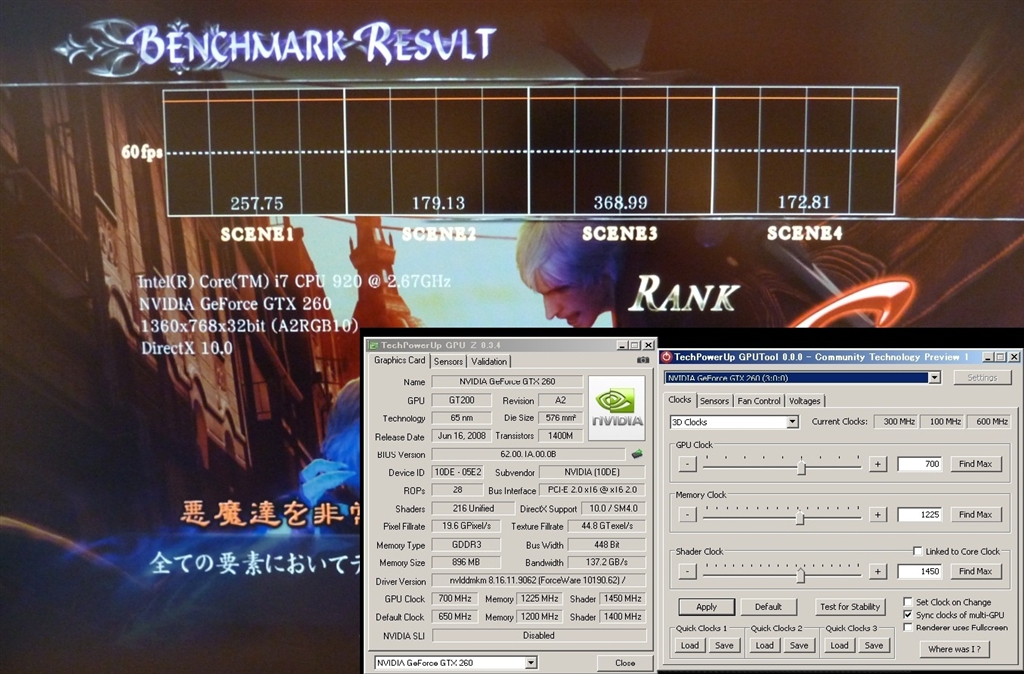Screen dimensions: 1024x674
Task: Click the GPU-Z camera screenshot icon
Action: tap(643, 360)
